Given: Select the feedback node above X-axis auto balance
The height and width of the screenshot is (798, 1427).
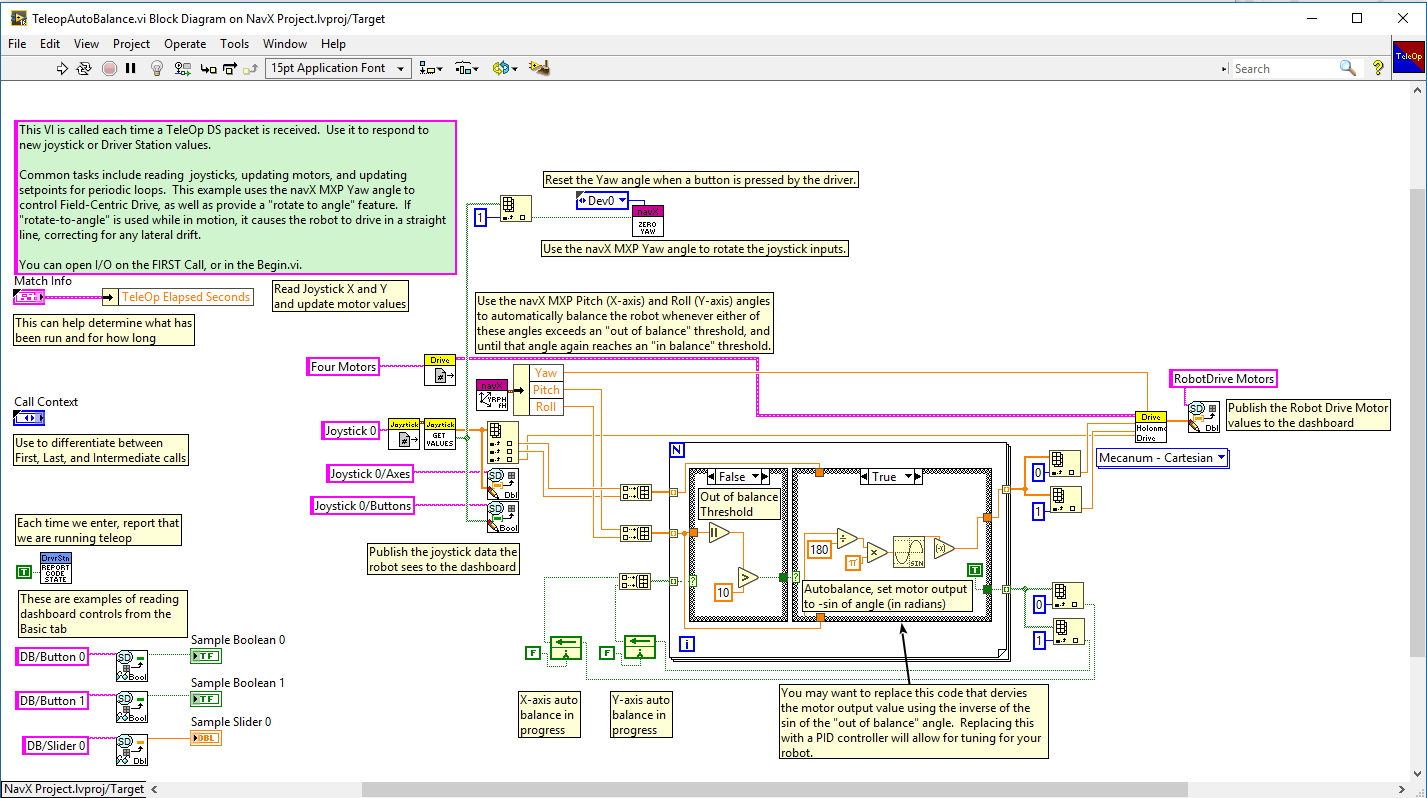Looking at the screenshot, I should [x=566, y=648].
